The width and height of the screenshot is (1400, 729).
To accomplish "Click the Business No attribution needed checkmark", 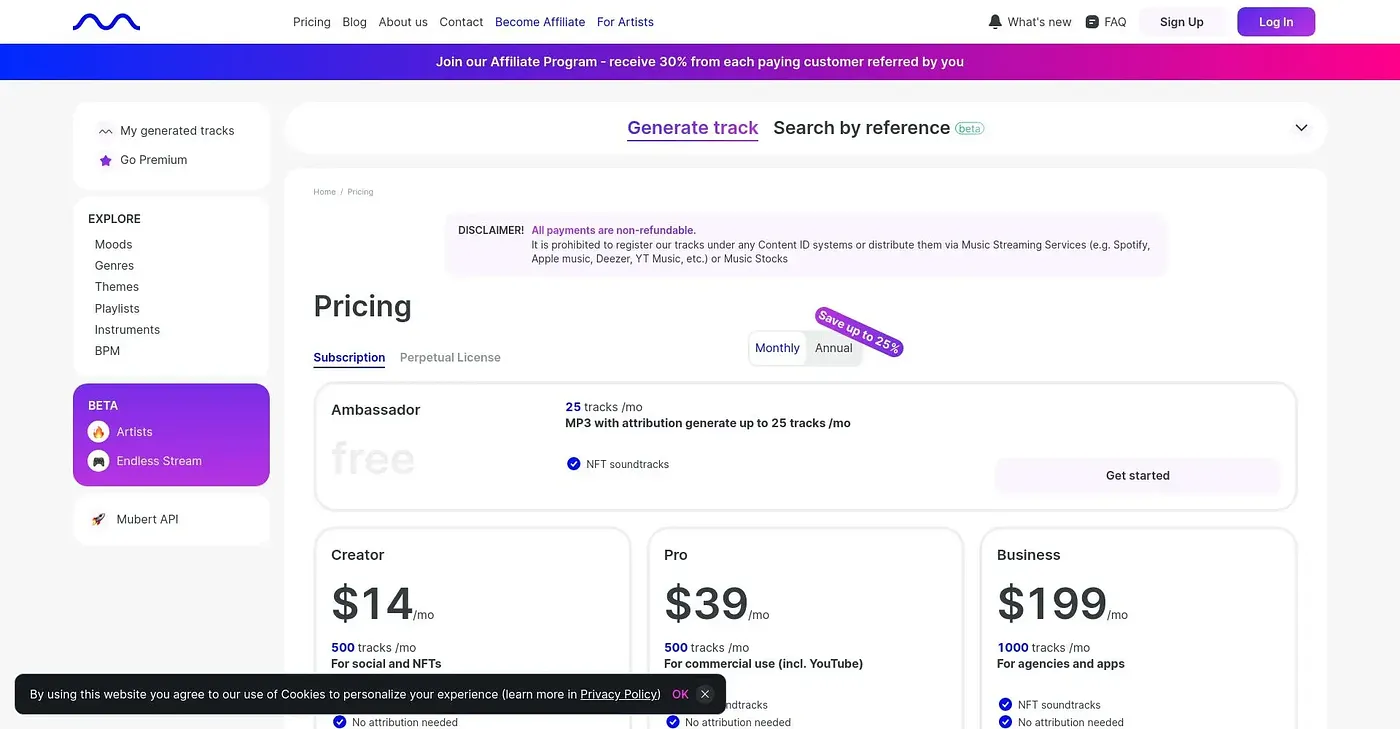I will pyautogui.click(x=1005, y=722).
